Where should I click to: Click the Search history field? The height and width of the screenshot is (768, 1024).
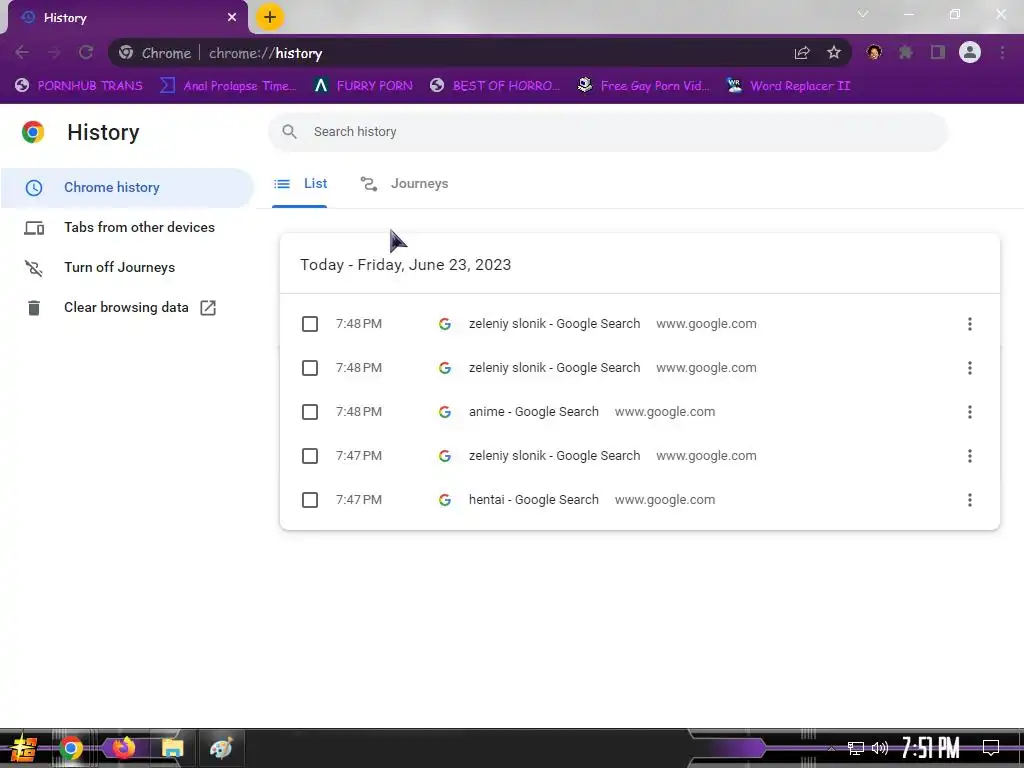coord(608,132)
